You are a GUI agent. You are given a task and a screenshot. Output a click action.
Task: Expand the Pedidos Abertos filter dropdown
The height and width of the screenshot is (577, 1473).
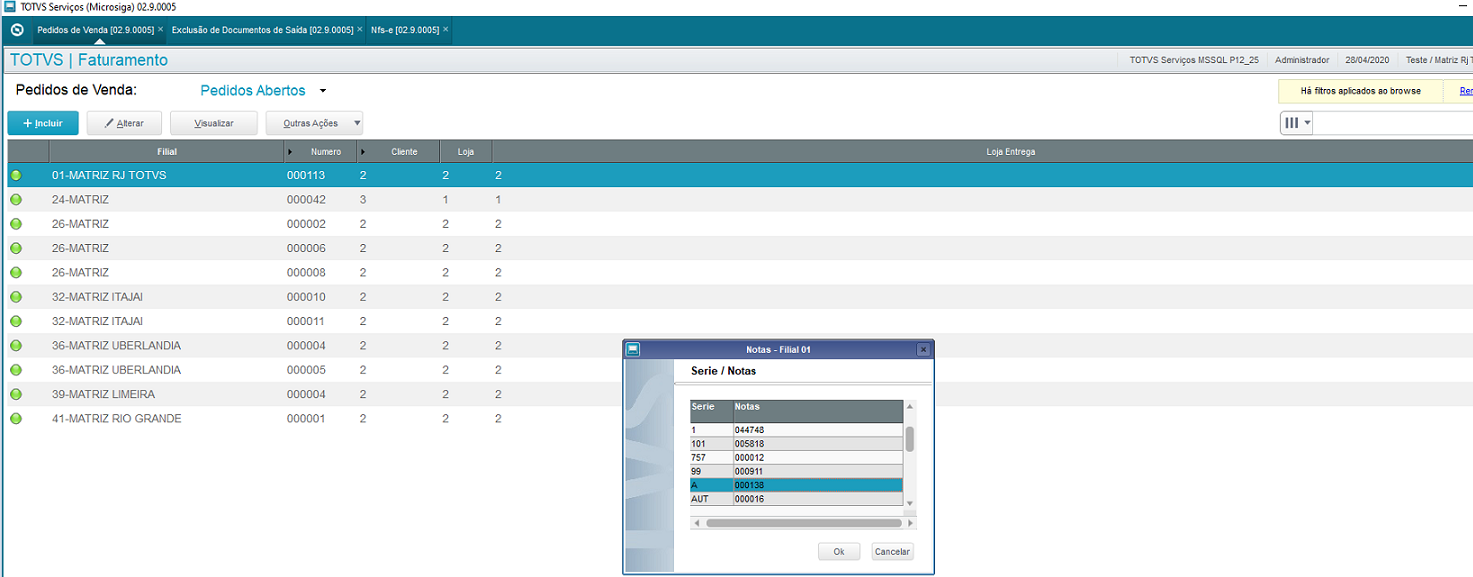(x=323, y=91)
